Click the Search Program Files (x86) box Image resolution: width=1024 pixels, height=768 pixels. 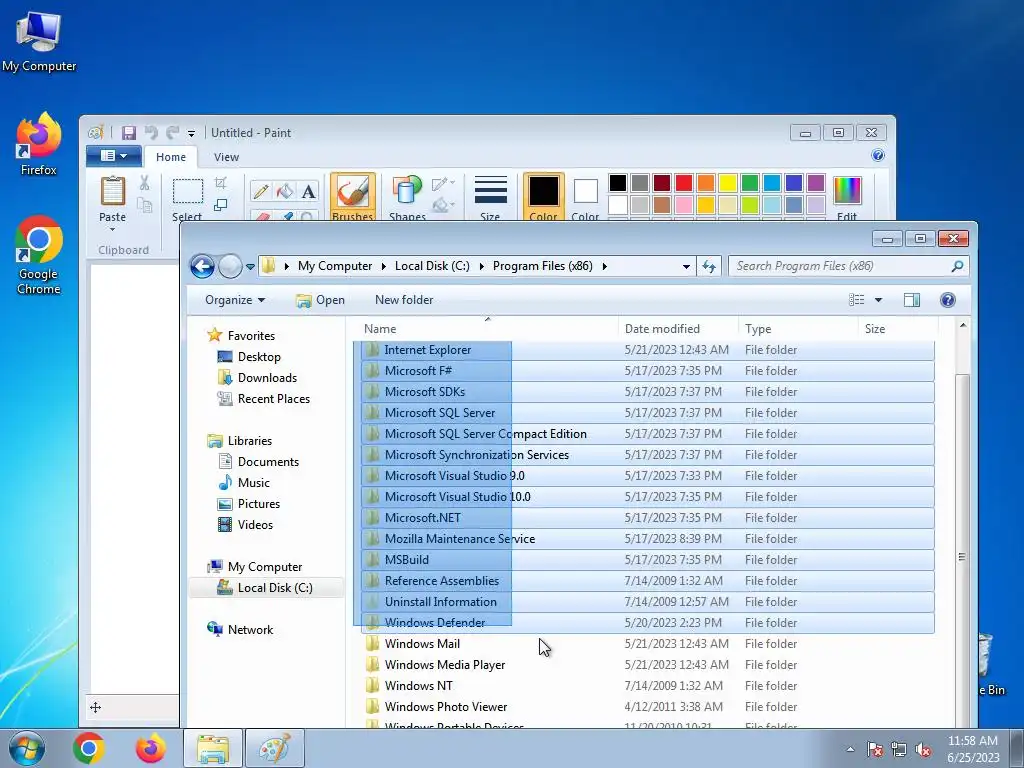(x=848, y=266)
